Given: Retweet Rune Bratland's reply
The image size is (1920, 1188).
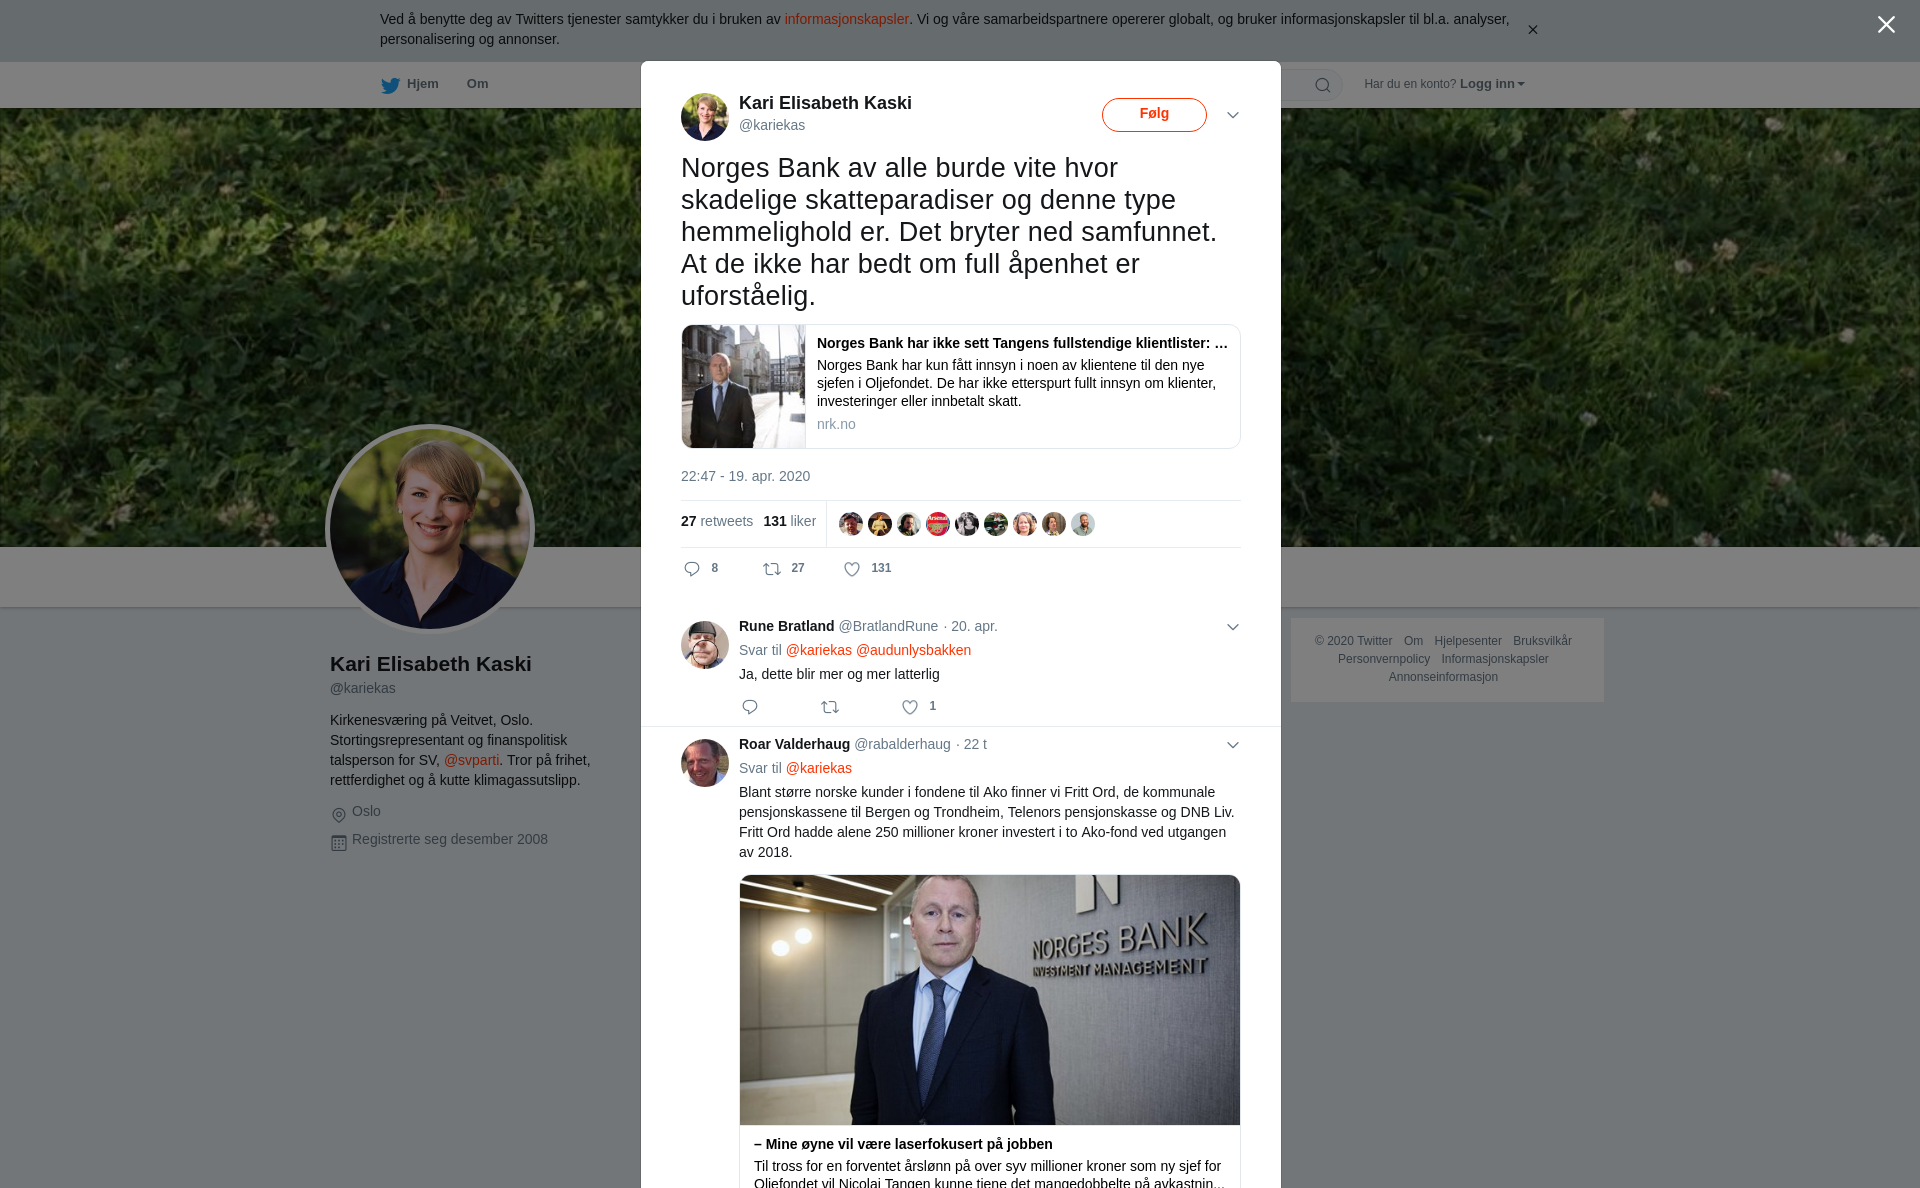Looking at the screenshot, I should pos(830,707).
